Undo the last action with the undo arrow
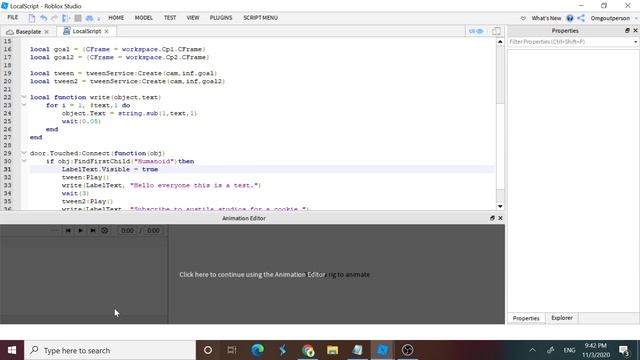The width and height of the screenshot is (640, 360). pyautogui.click(x=43, y=18)
